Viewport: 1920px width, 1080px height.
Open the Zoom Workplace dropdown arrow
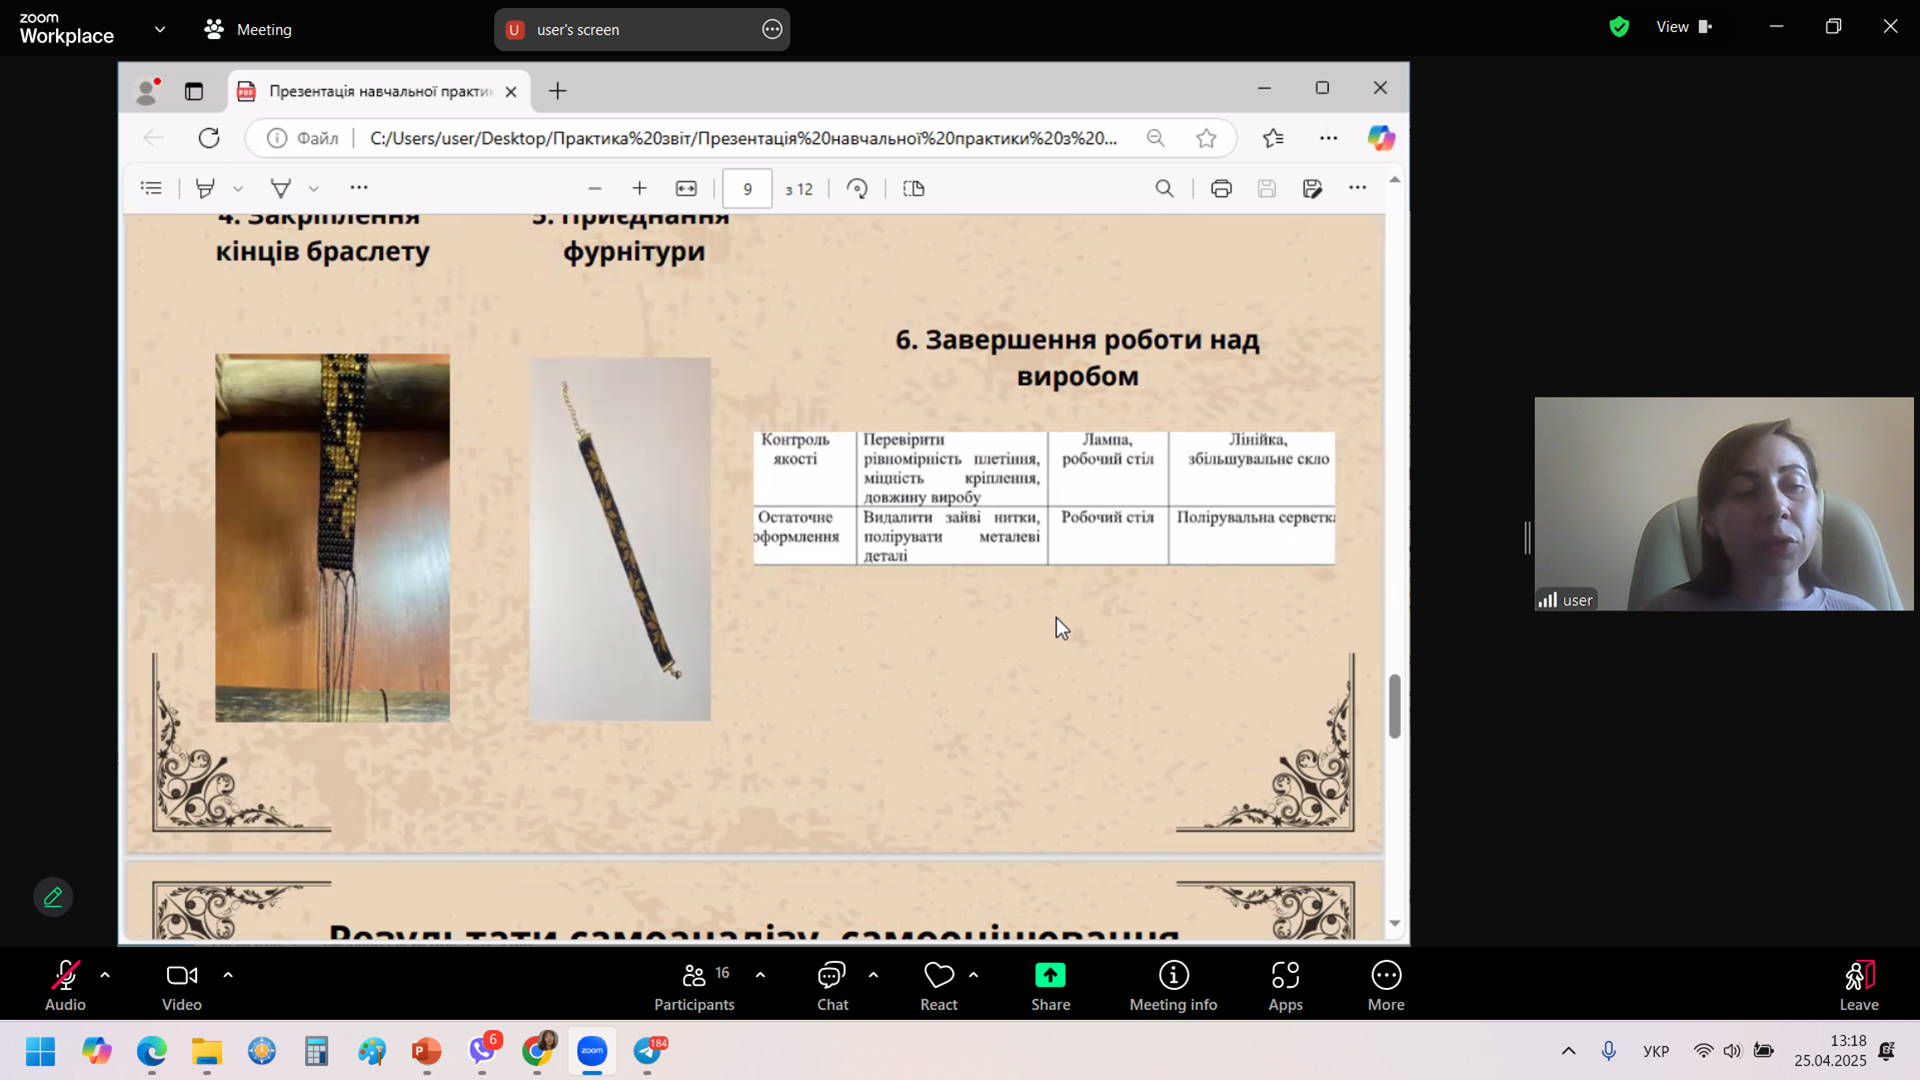point(160,29)
